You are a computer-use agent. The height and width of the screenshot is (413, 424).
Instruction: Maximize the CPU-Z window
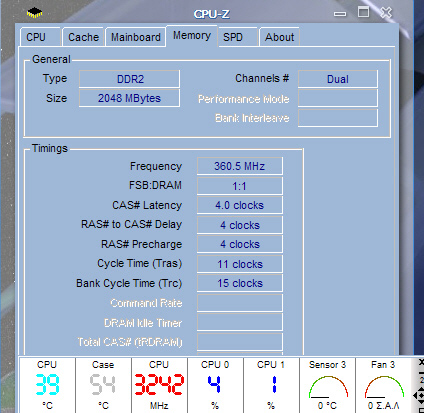point(363,12)
